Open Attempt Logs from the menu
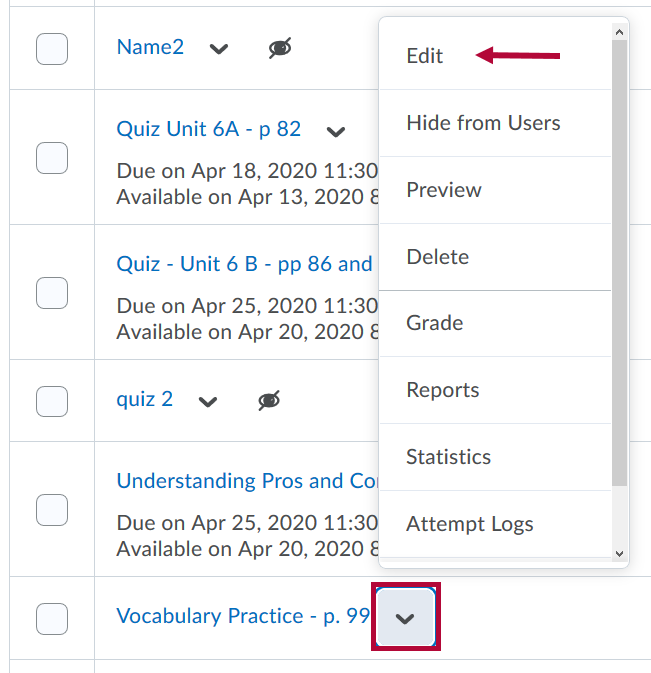The width and height of the screenshot is (651, 673). click(470, 524)
